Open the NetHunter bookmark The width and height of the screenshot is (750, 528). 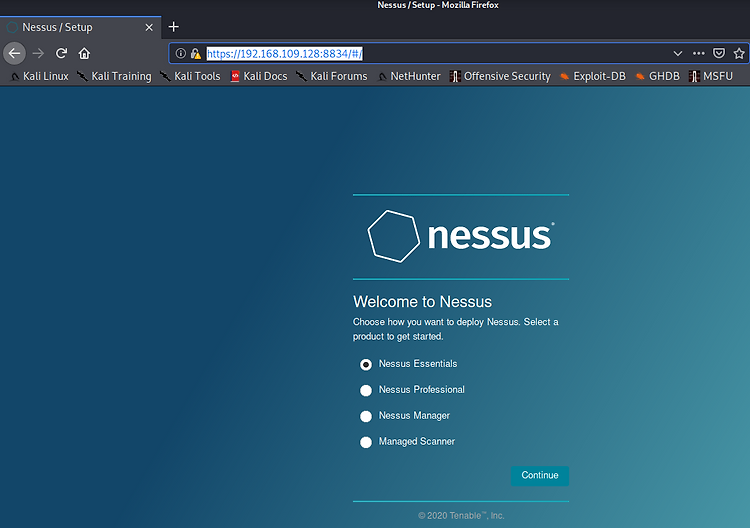coord(409,76)
